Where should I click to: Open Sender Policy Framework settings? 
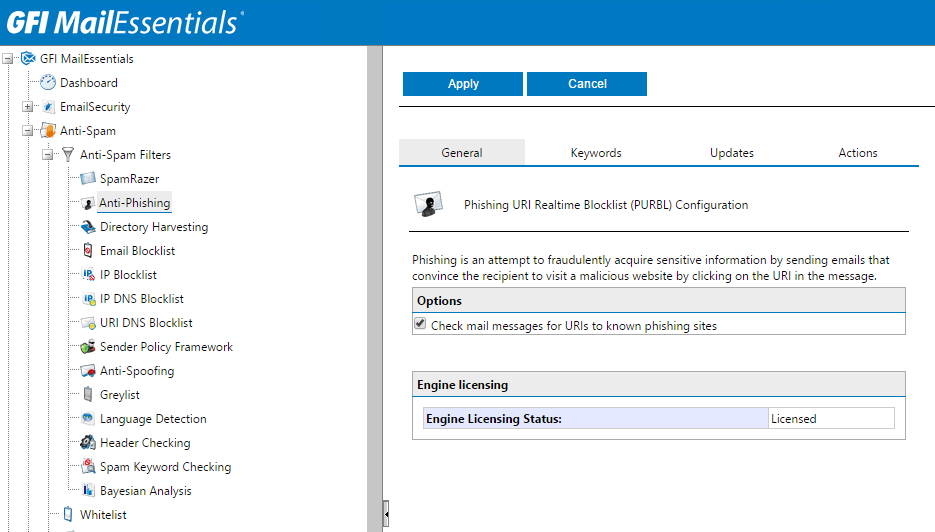coord(166,347)
